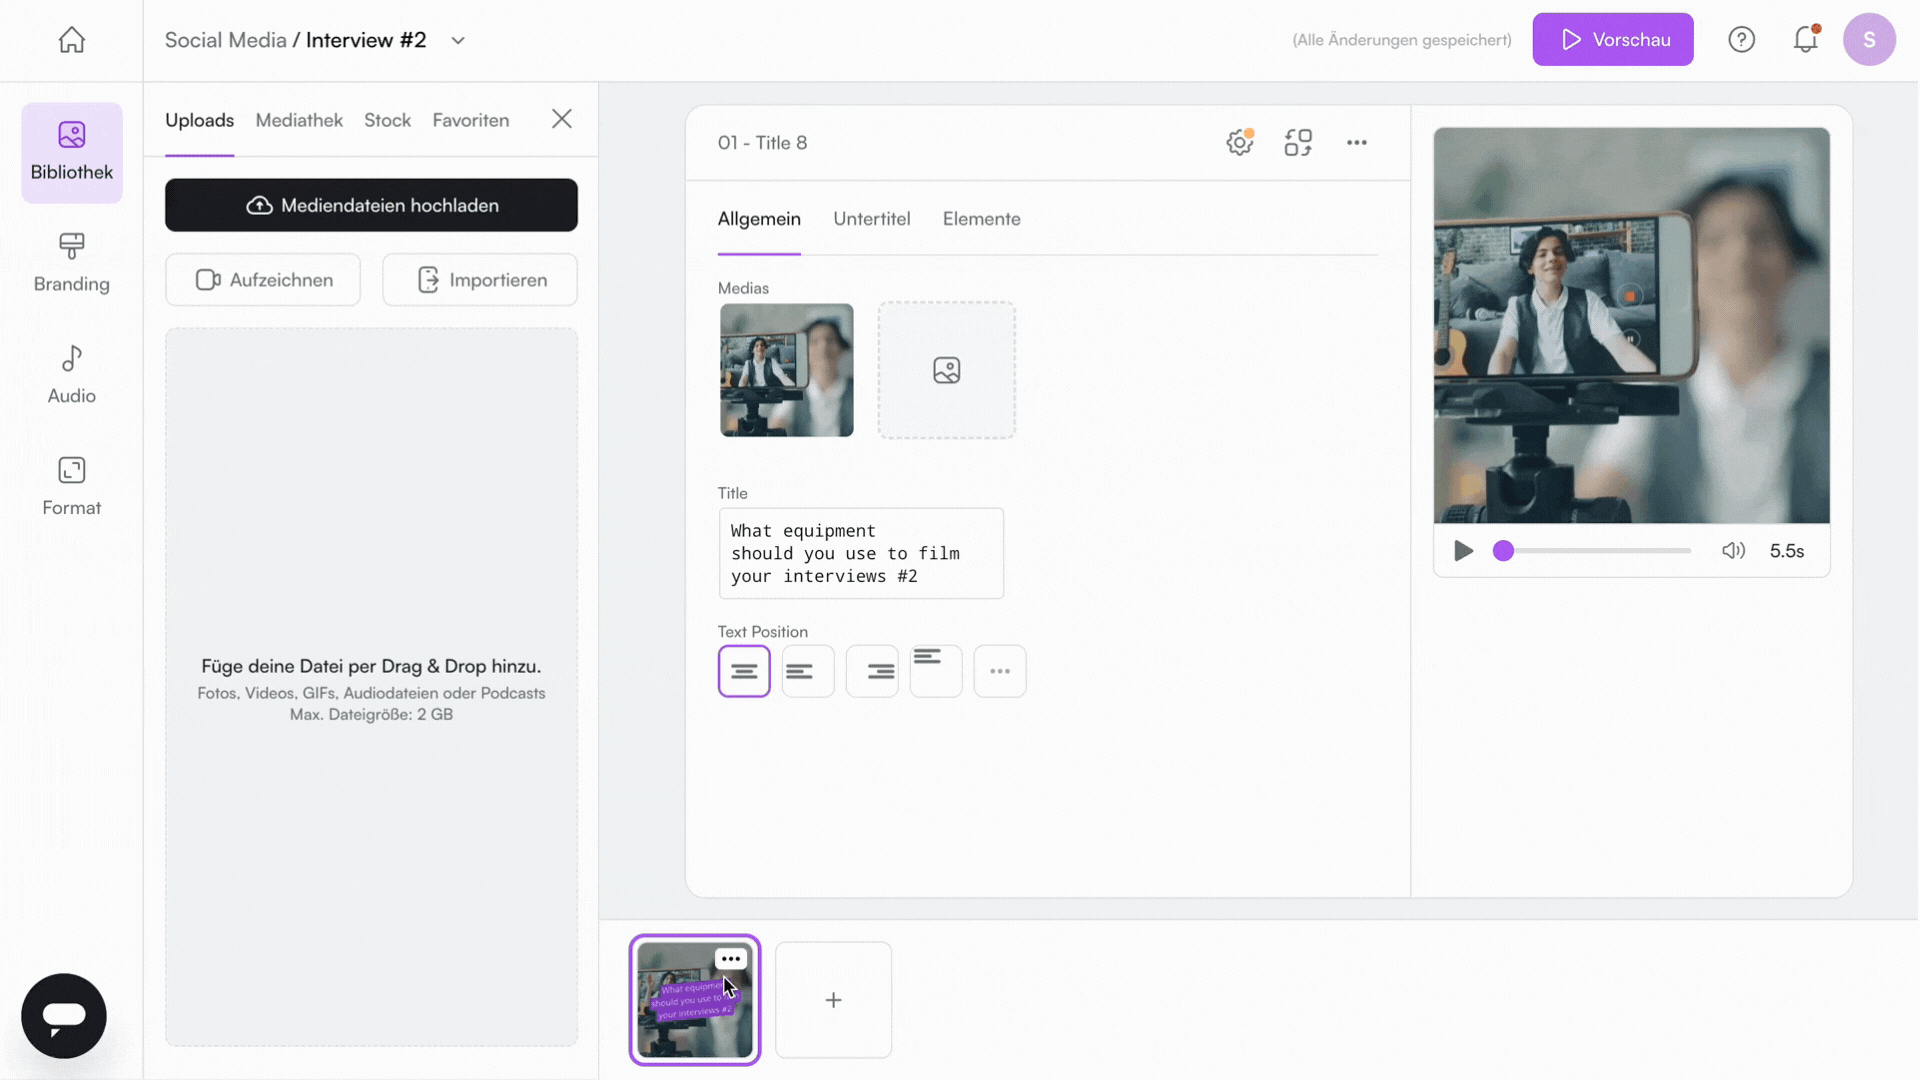Screen dimensions: 1920x1080
Task: Click the empty media placeholder slot
Action: pos(947,370)
